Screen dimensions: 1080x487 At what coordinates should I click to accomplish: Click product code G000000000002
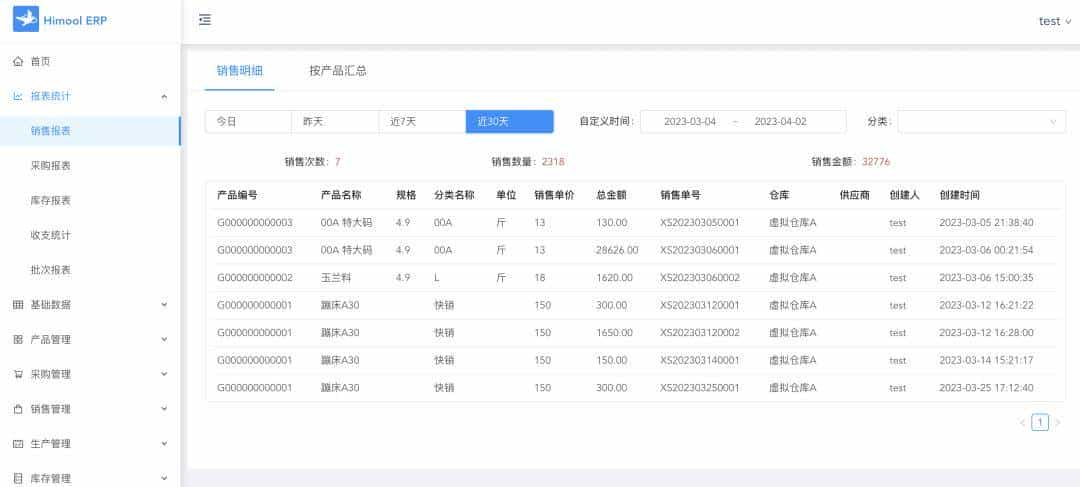255,278
